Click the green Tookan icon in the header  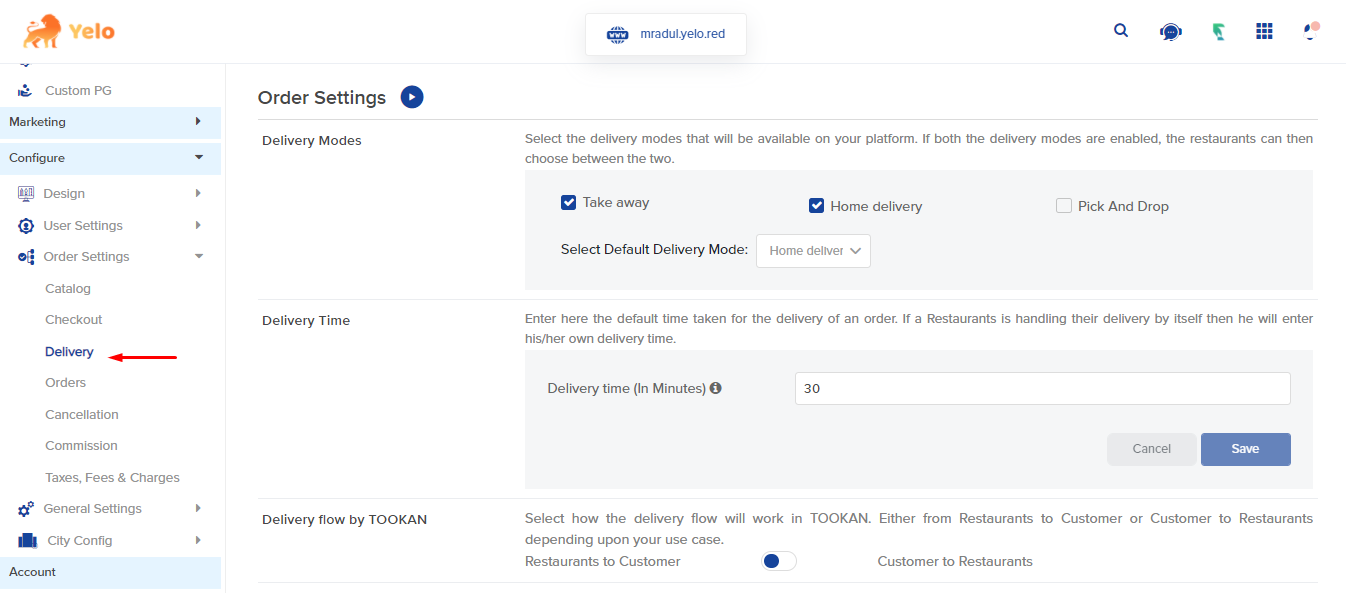1218,31
